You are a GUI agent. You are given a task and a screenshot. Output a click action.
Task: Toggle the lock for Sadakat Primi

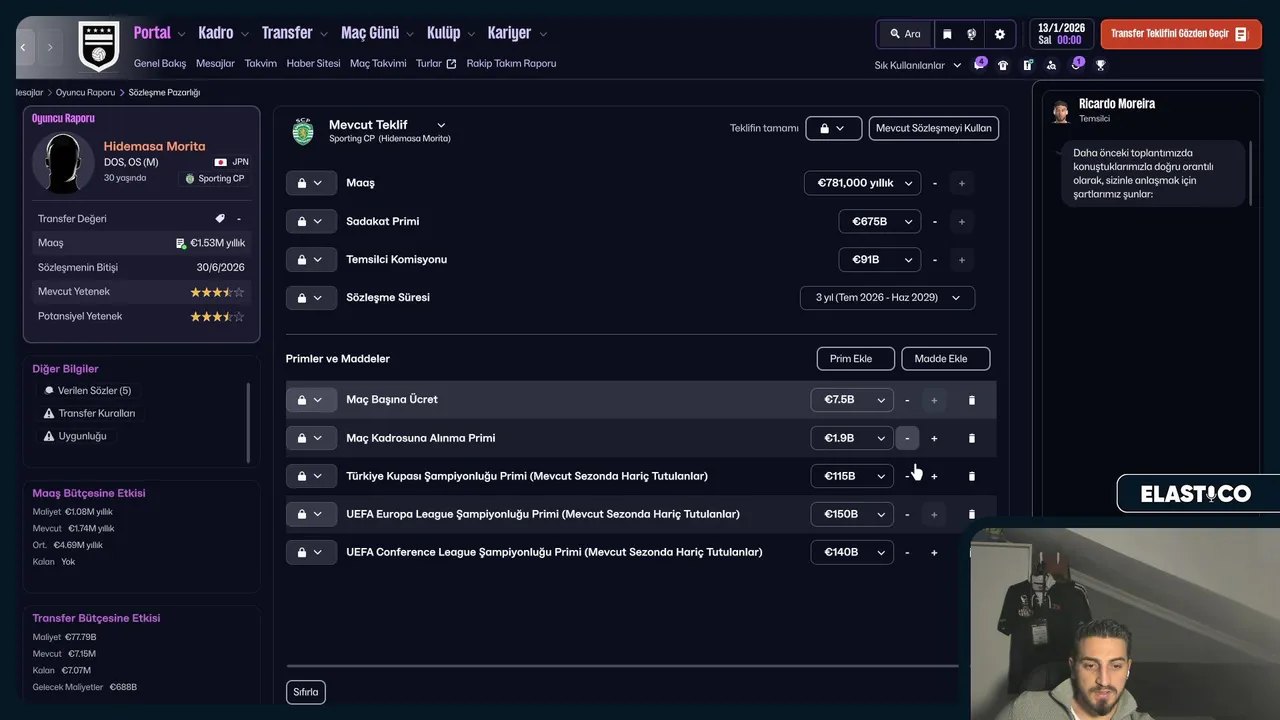(311, 221)
